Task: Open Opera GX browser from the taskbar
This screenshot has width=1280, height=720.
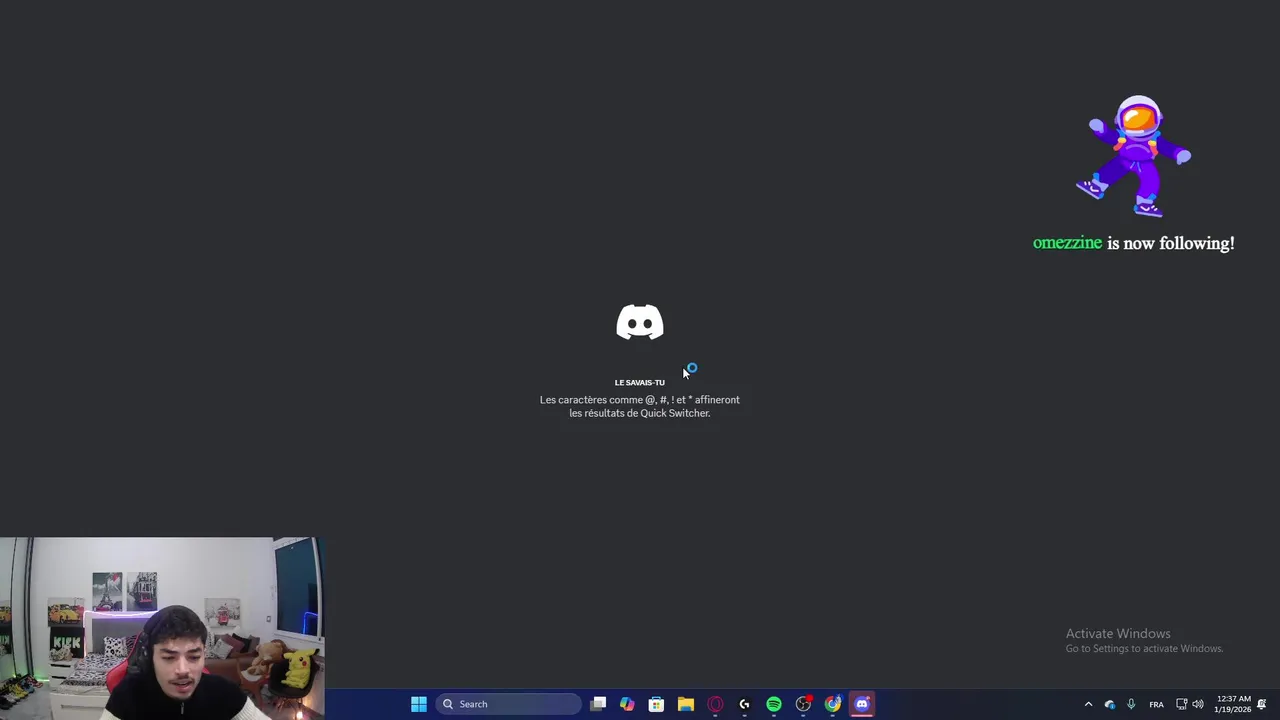Action: (715, 704)
